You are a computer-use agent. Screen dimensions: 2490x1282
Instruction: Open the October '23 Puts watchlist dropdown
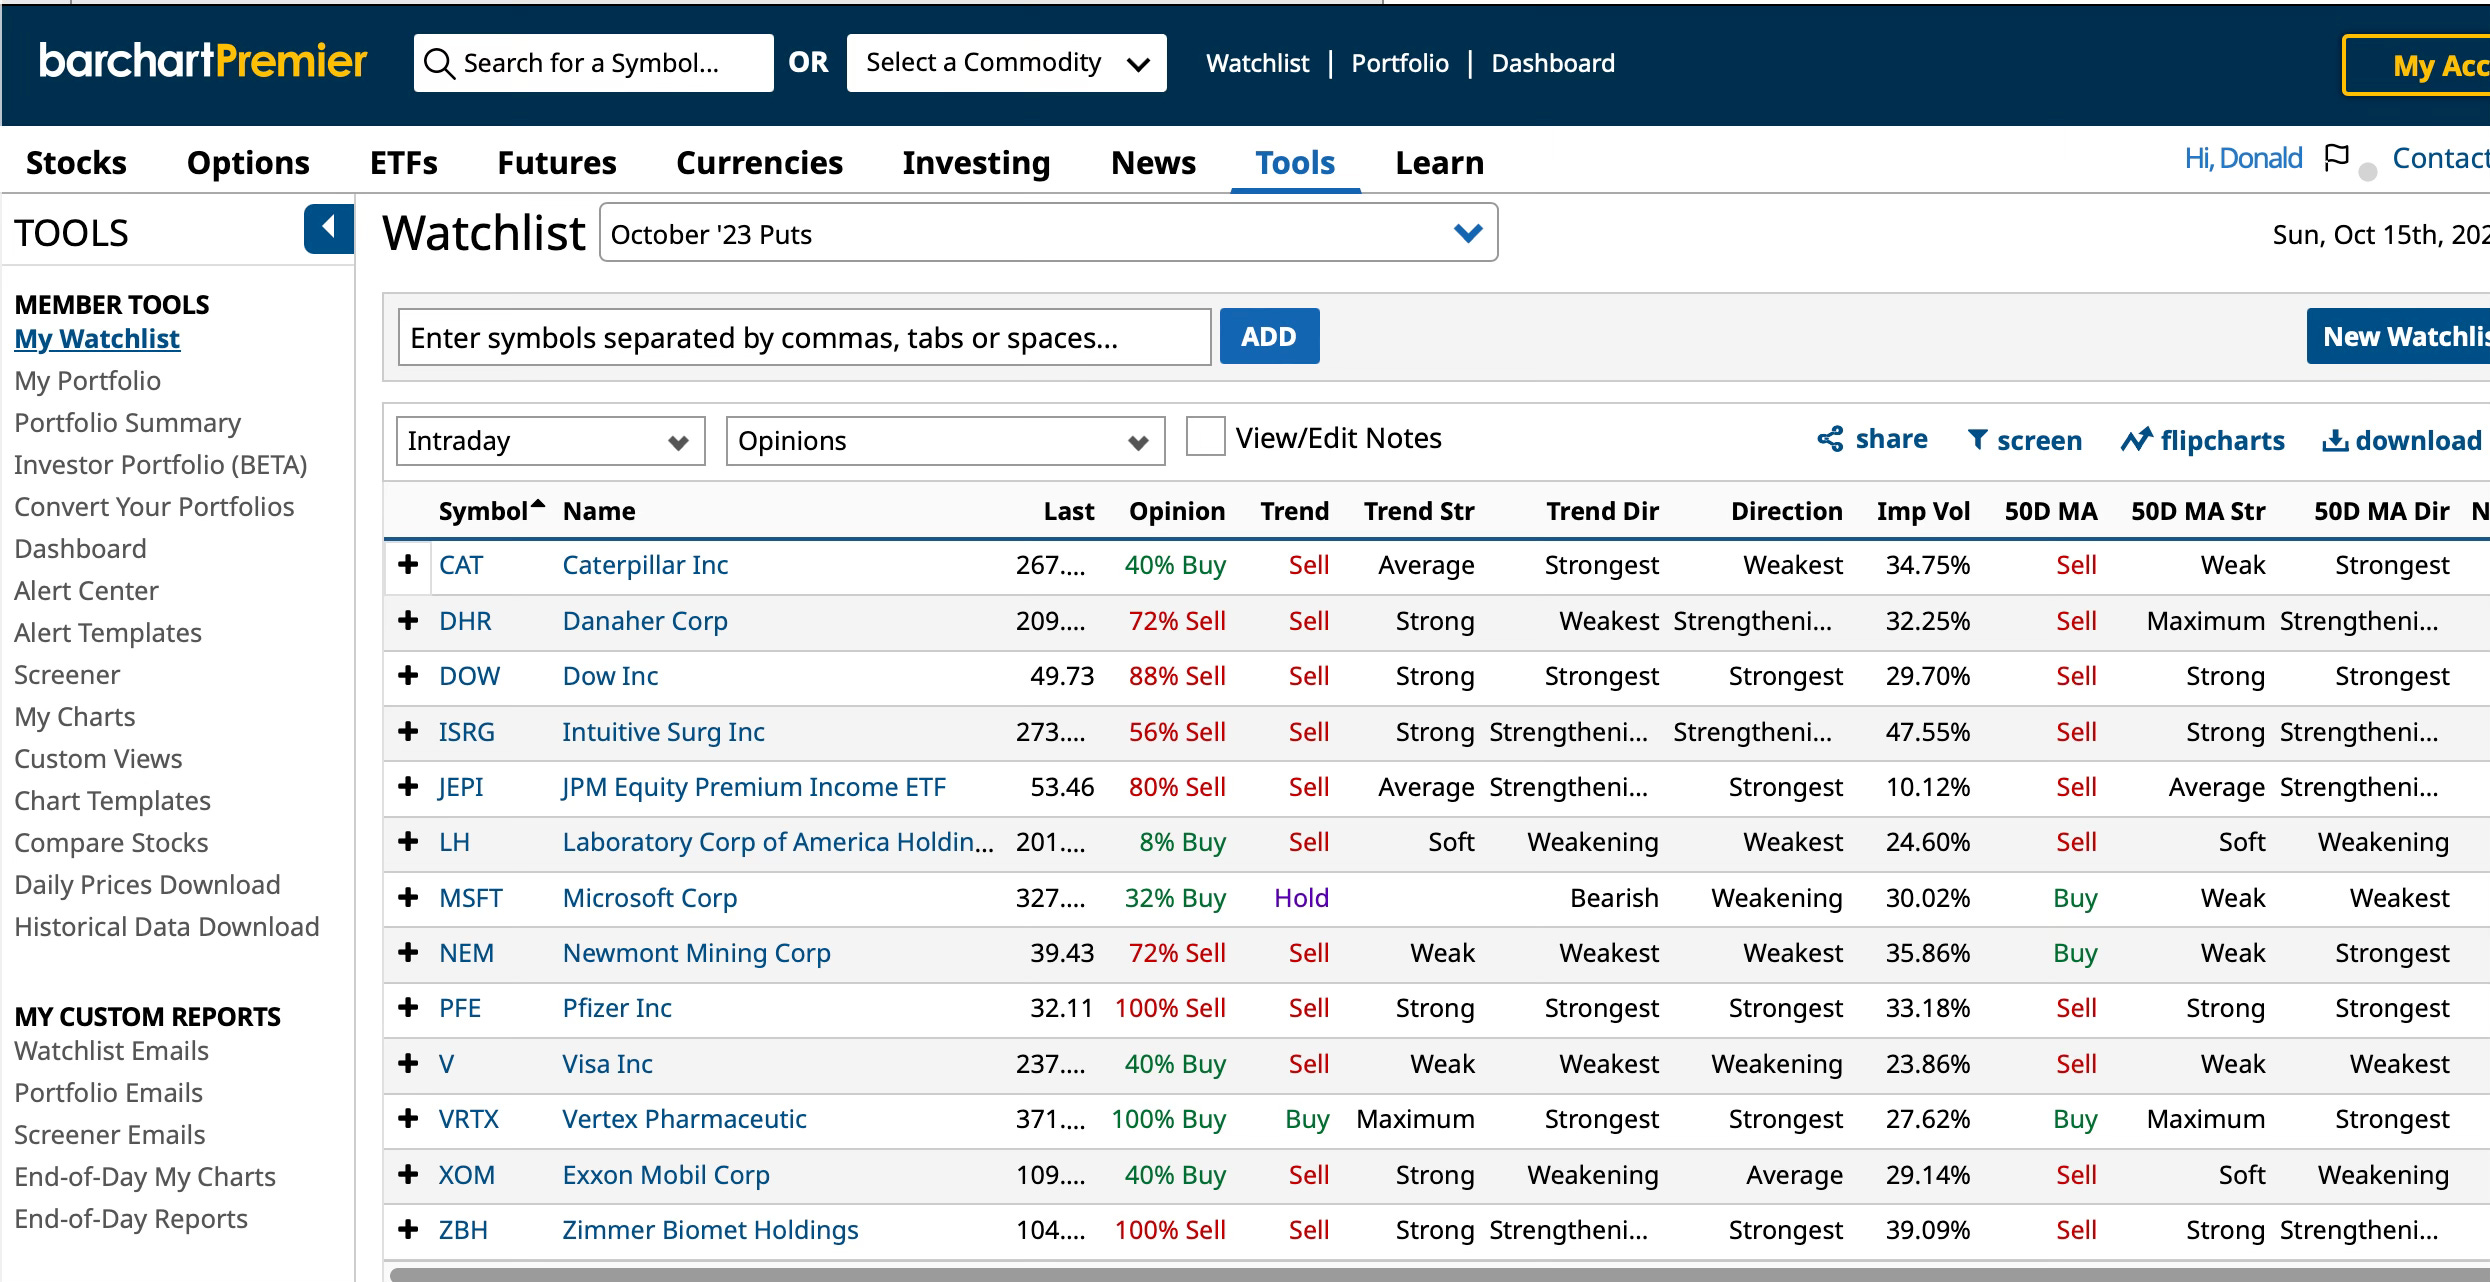pyautogui.click(x=1048, y=233)
